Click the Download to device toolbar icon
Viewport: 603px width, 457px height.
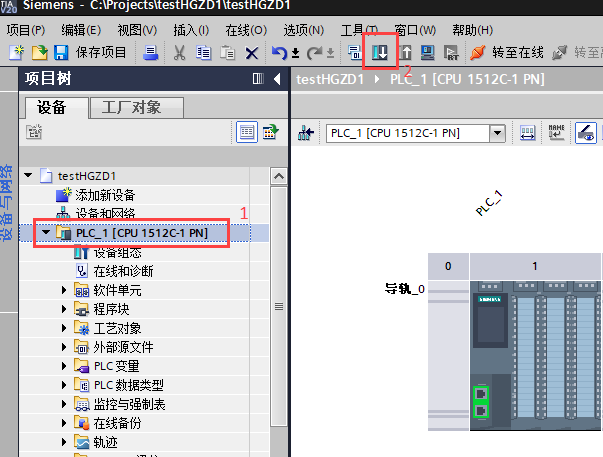[x=380, y=52]
